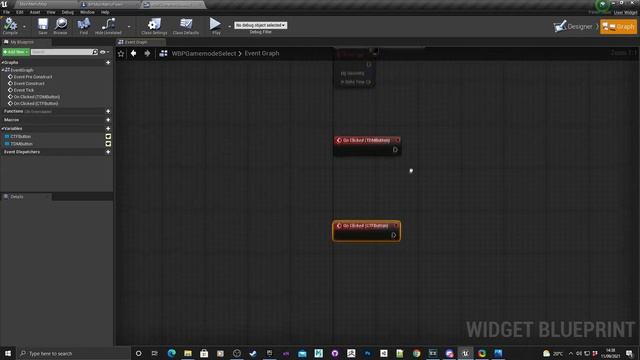Open Class Settings
The image size is (640, 360).
coord(154,26)
